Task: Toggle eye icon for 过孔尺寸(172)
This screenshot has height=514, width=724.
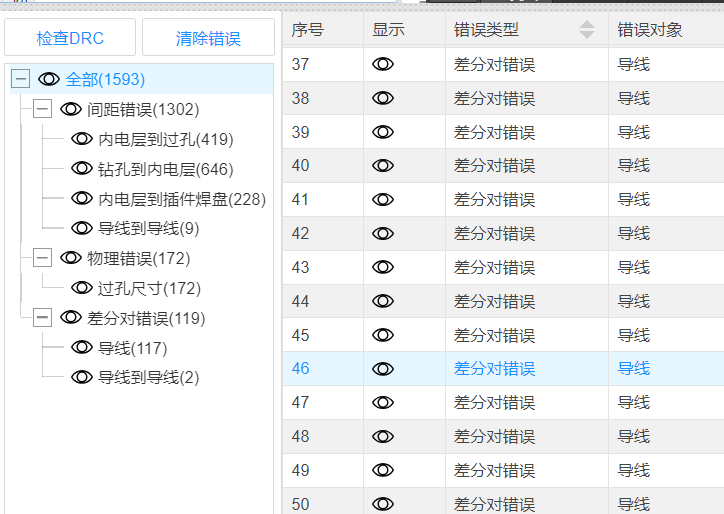Action: [x=82, y=288]
